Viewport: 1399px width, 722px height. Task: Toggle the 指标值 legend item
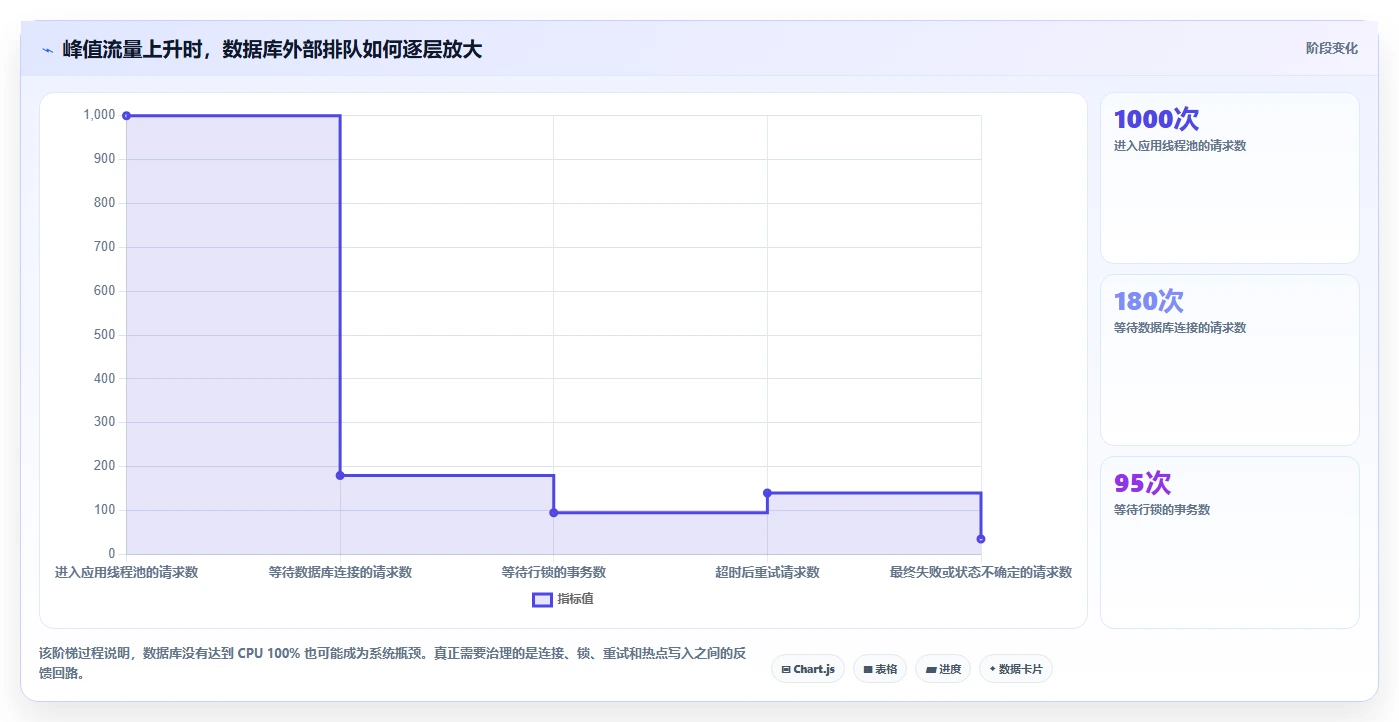[563, 599]
